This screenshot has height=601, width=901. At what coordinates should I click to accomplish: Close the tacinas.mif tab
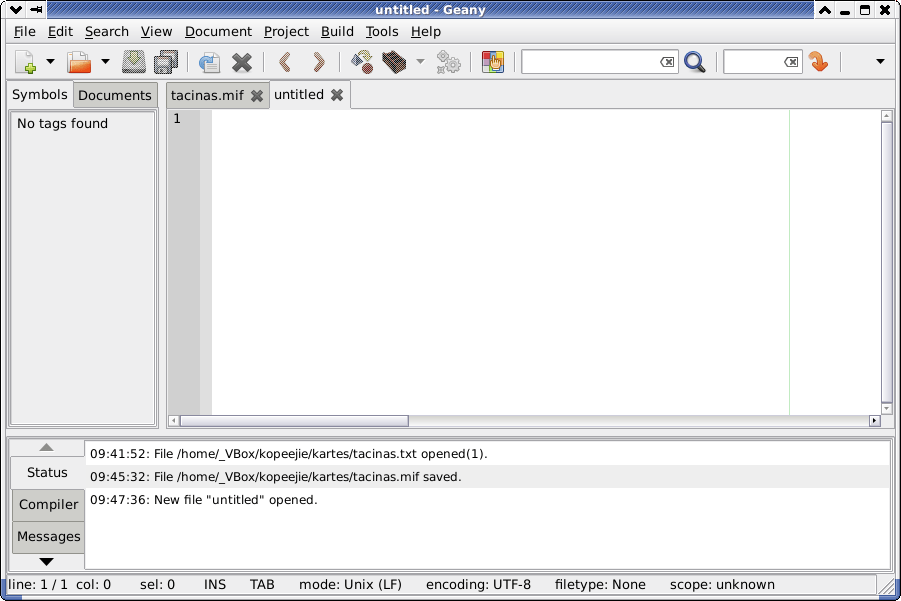257,96
